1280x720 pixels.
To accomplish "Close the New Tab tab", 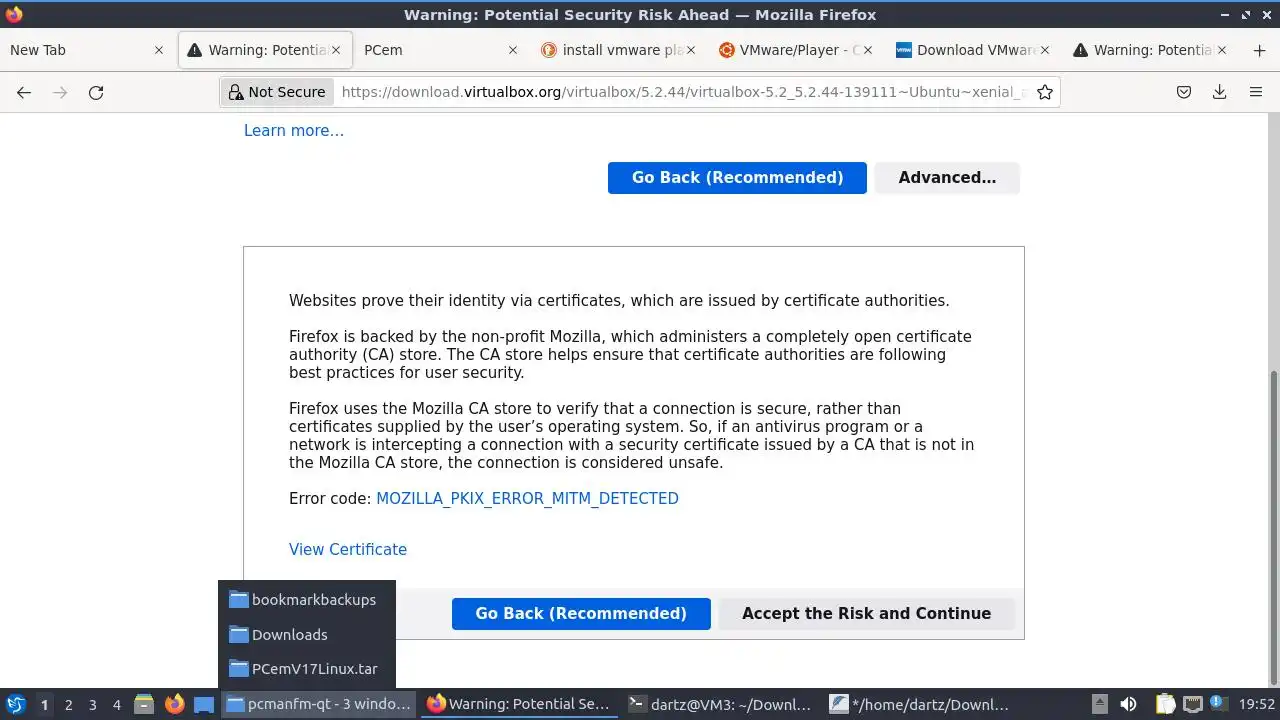I will click(158, 50).
